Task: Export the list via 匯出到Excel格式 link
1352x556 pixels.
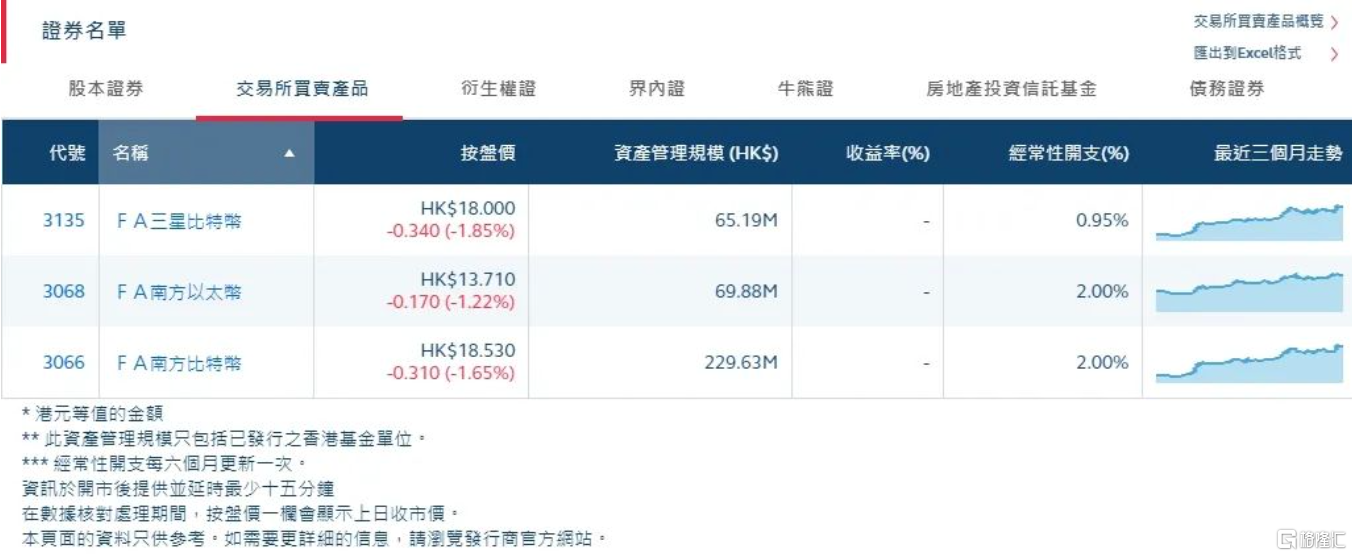Action: pyautogui.click(x=1247, y=54)
